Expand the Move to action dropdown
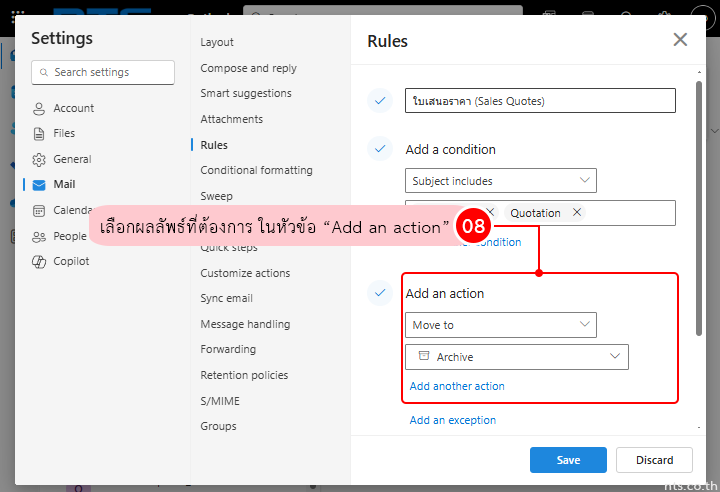Viewport: 720px width, 492px height. [x=501, y=325]
